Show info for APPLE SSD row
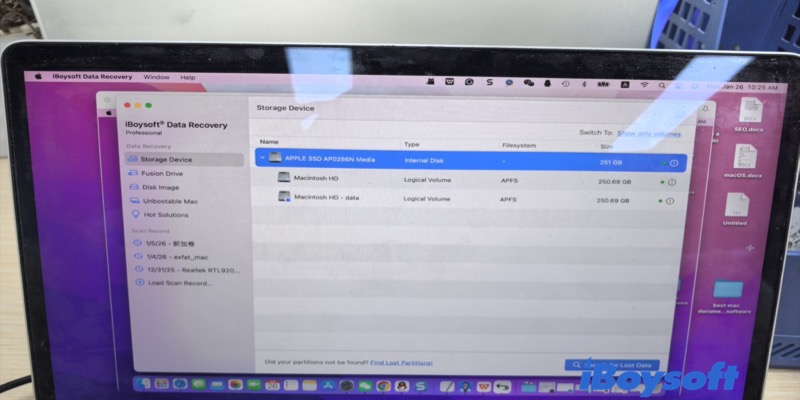The height and width of the screenshot is (400, 800). [x=674, y=163]
